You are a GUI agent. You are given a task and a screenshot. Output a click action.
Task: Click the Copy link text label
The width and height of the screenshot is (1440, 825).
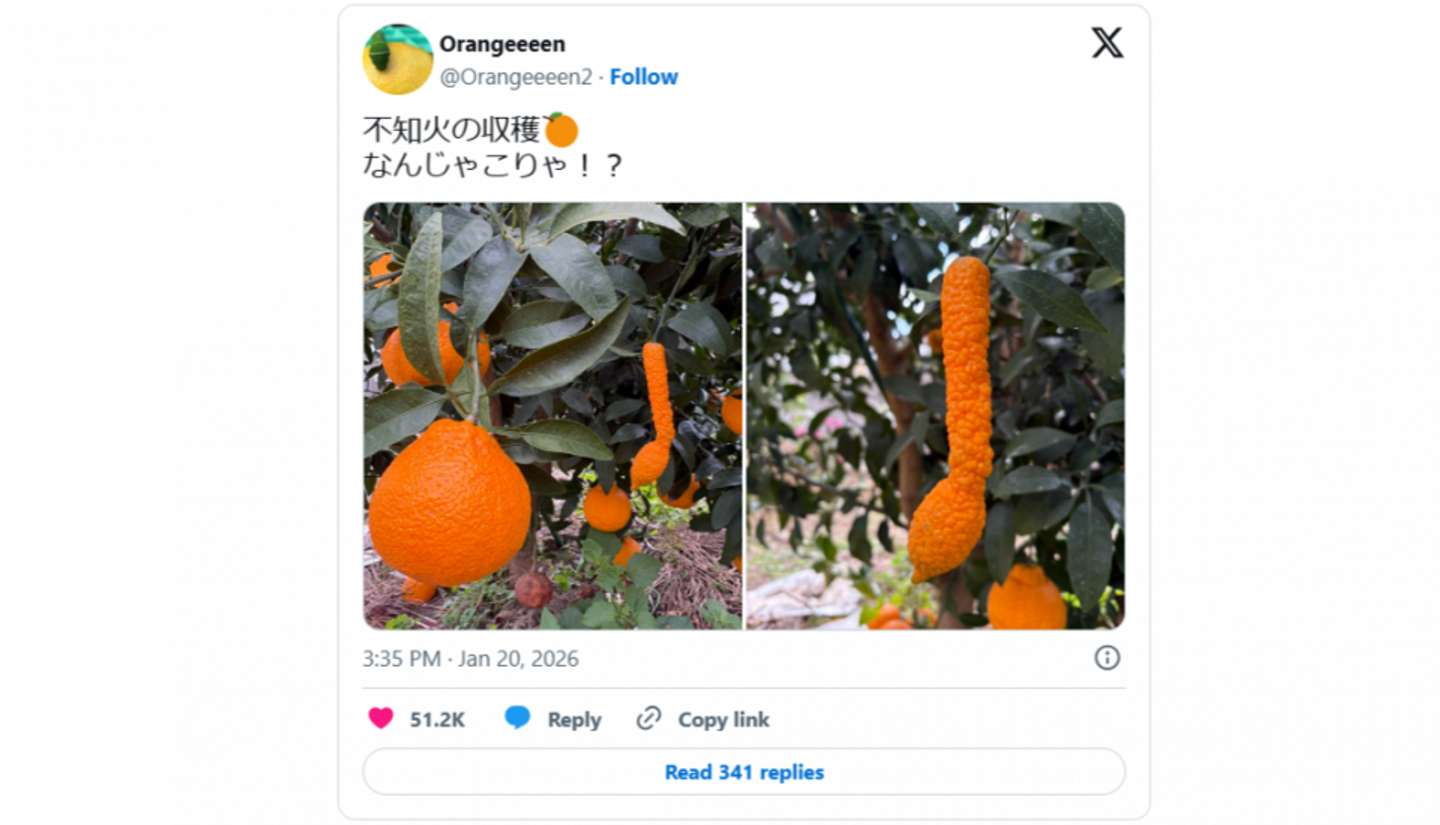pyautogui.click(x=724, y=719)
